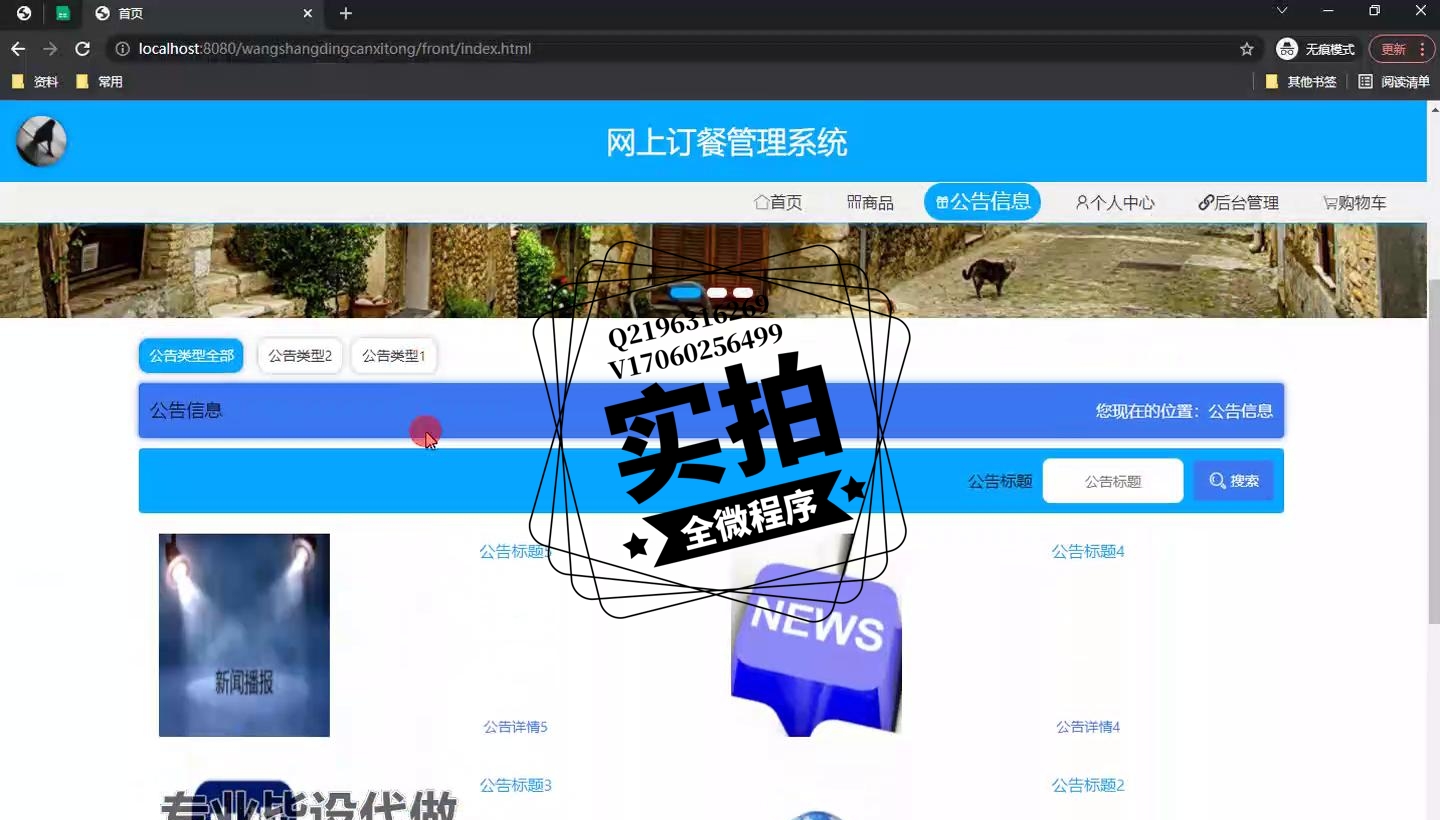Click the 搜索 search button
The height and width of the screenshot is (820, 1440).
point(1233,481)
